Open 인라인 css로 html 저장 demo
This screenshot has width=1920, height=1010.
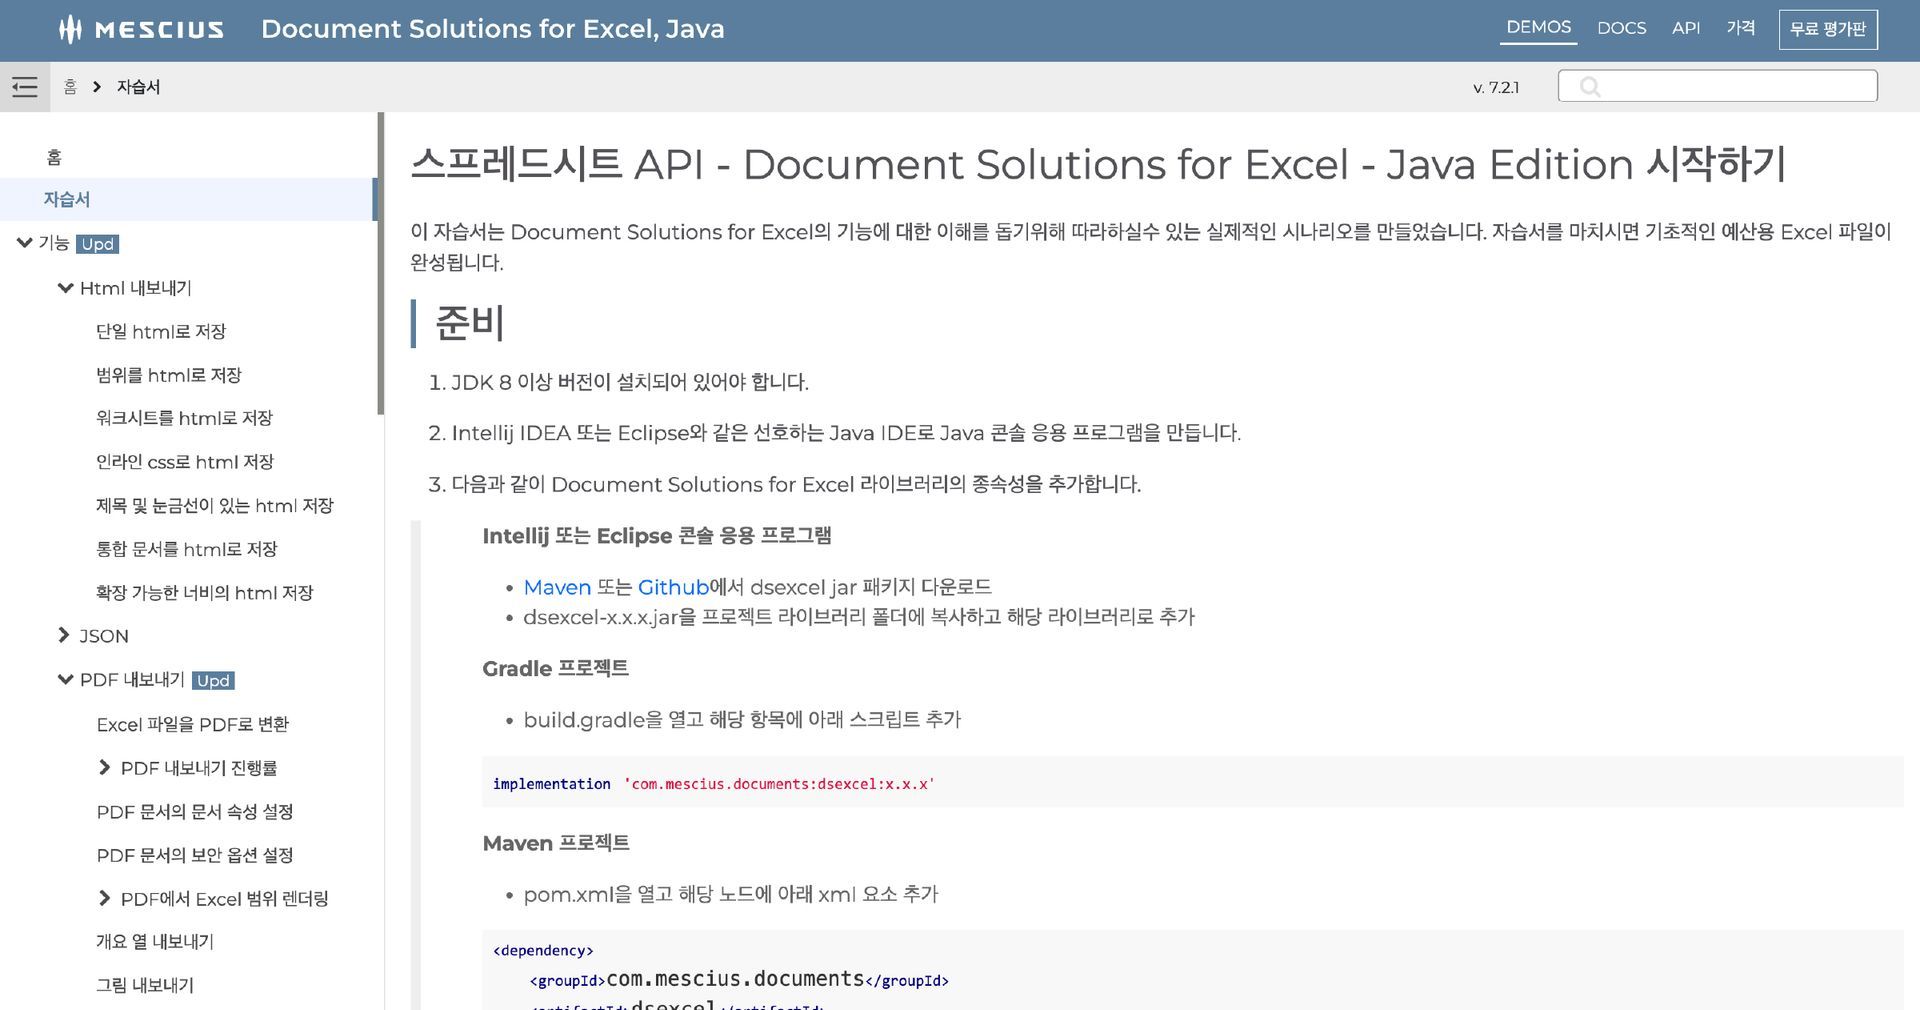point(185,462)
